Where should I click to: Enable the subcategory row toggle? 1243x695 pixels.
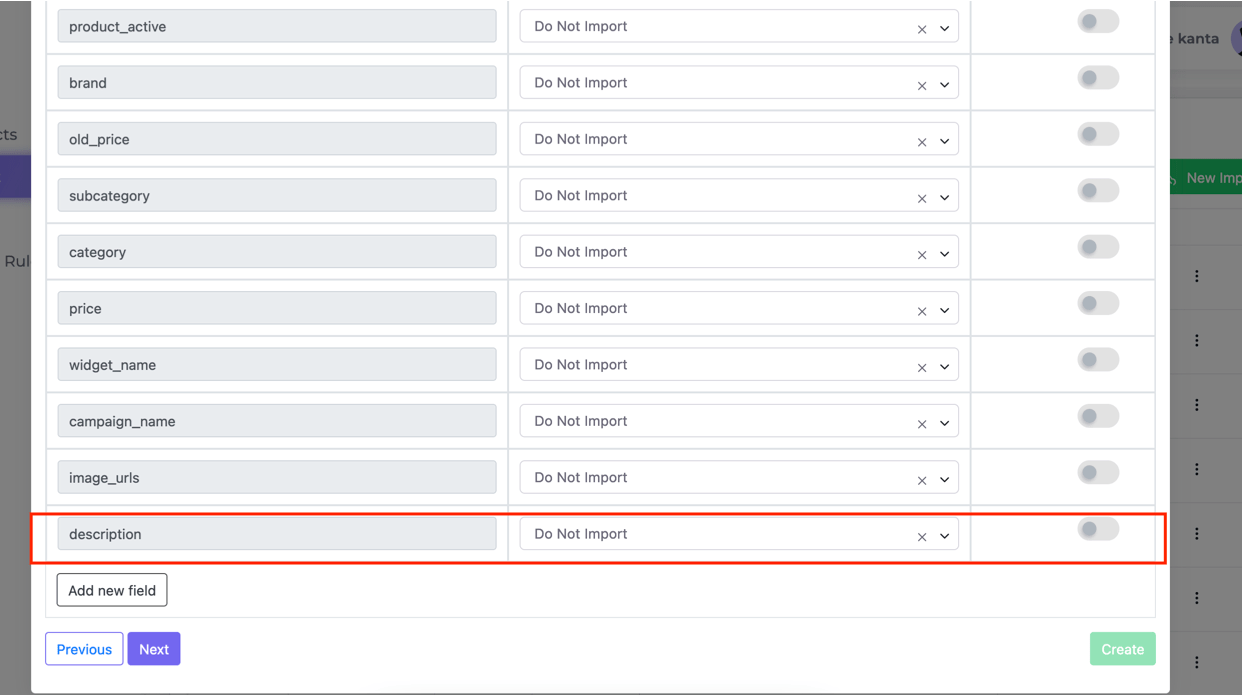click(1098, 191)
